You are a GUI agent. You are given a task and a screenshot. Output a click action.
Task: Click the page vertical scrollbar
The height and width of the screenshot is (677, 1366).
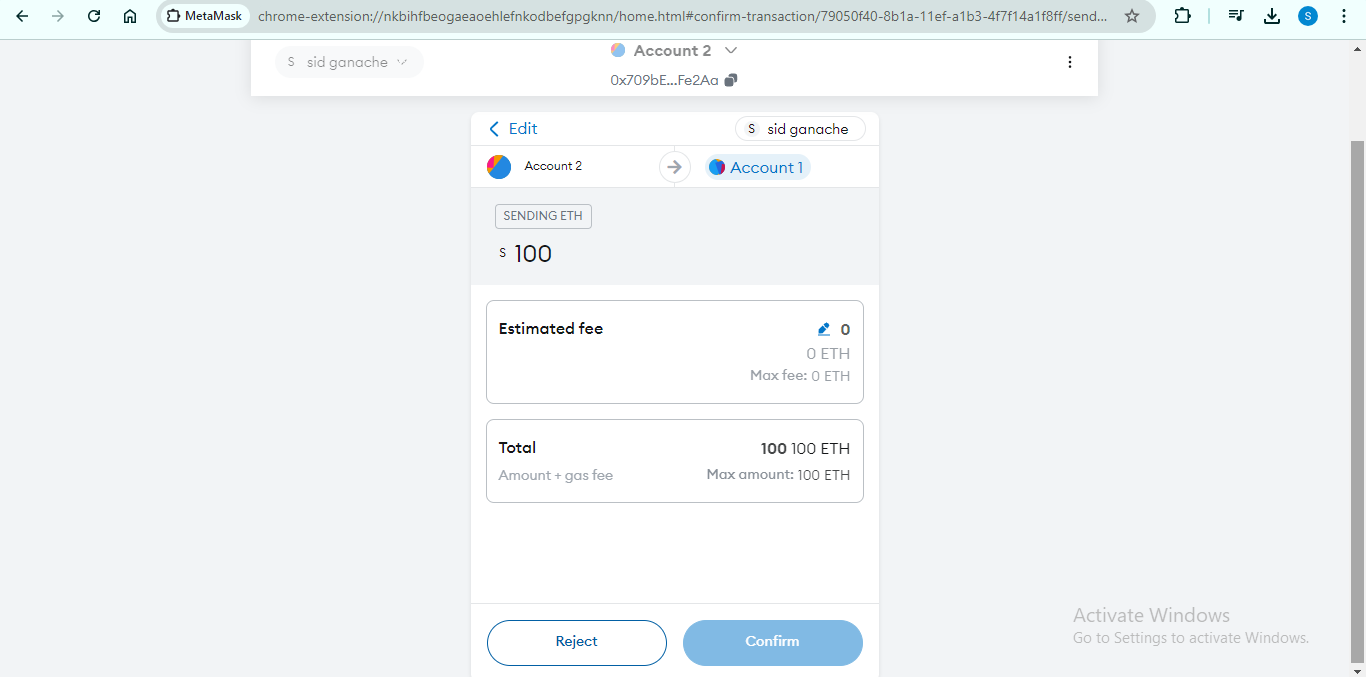pyautogui.click(x=1357, y=400)
